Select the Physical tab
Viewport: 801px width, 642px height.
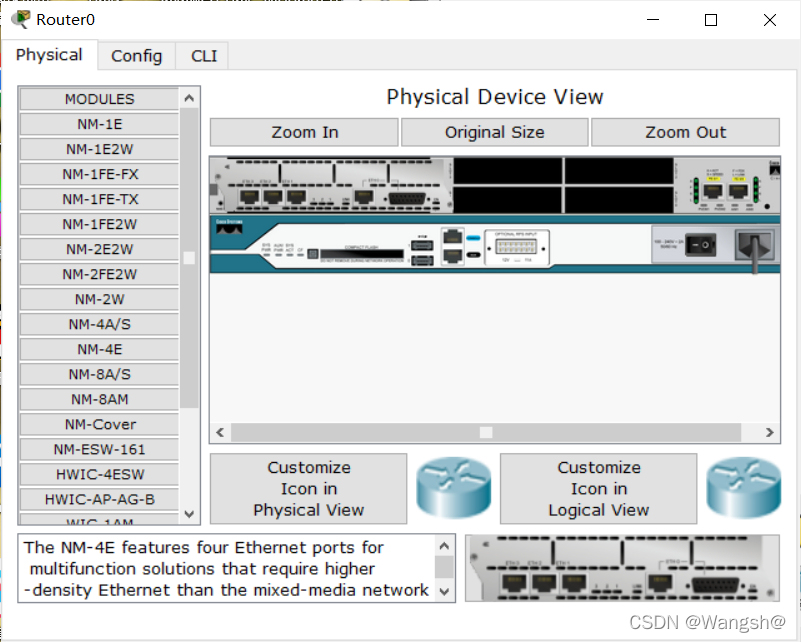pos(49,55)
